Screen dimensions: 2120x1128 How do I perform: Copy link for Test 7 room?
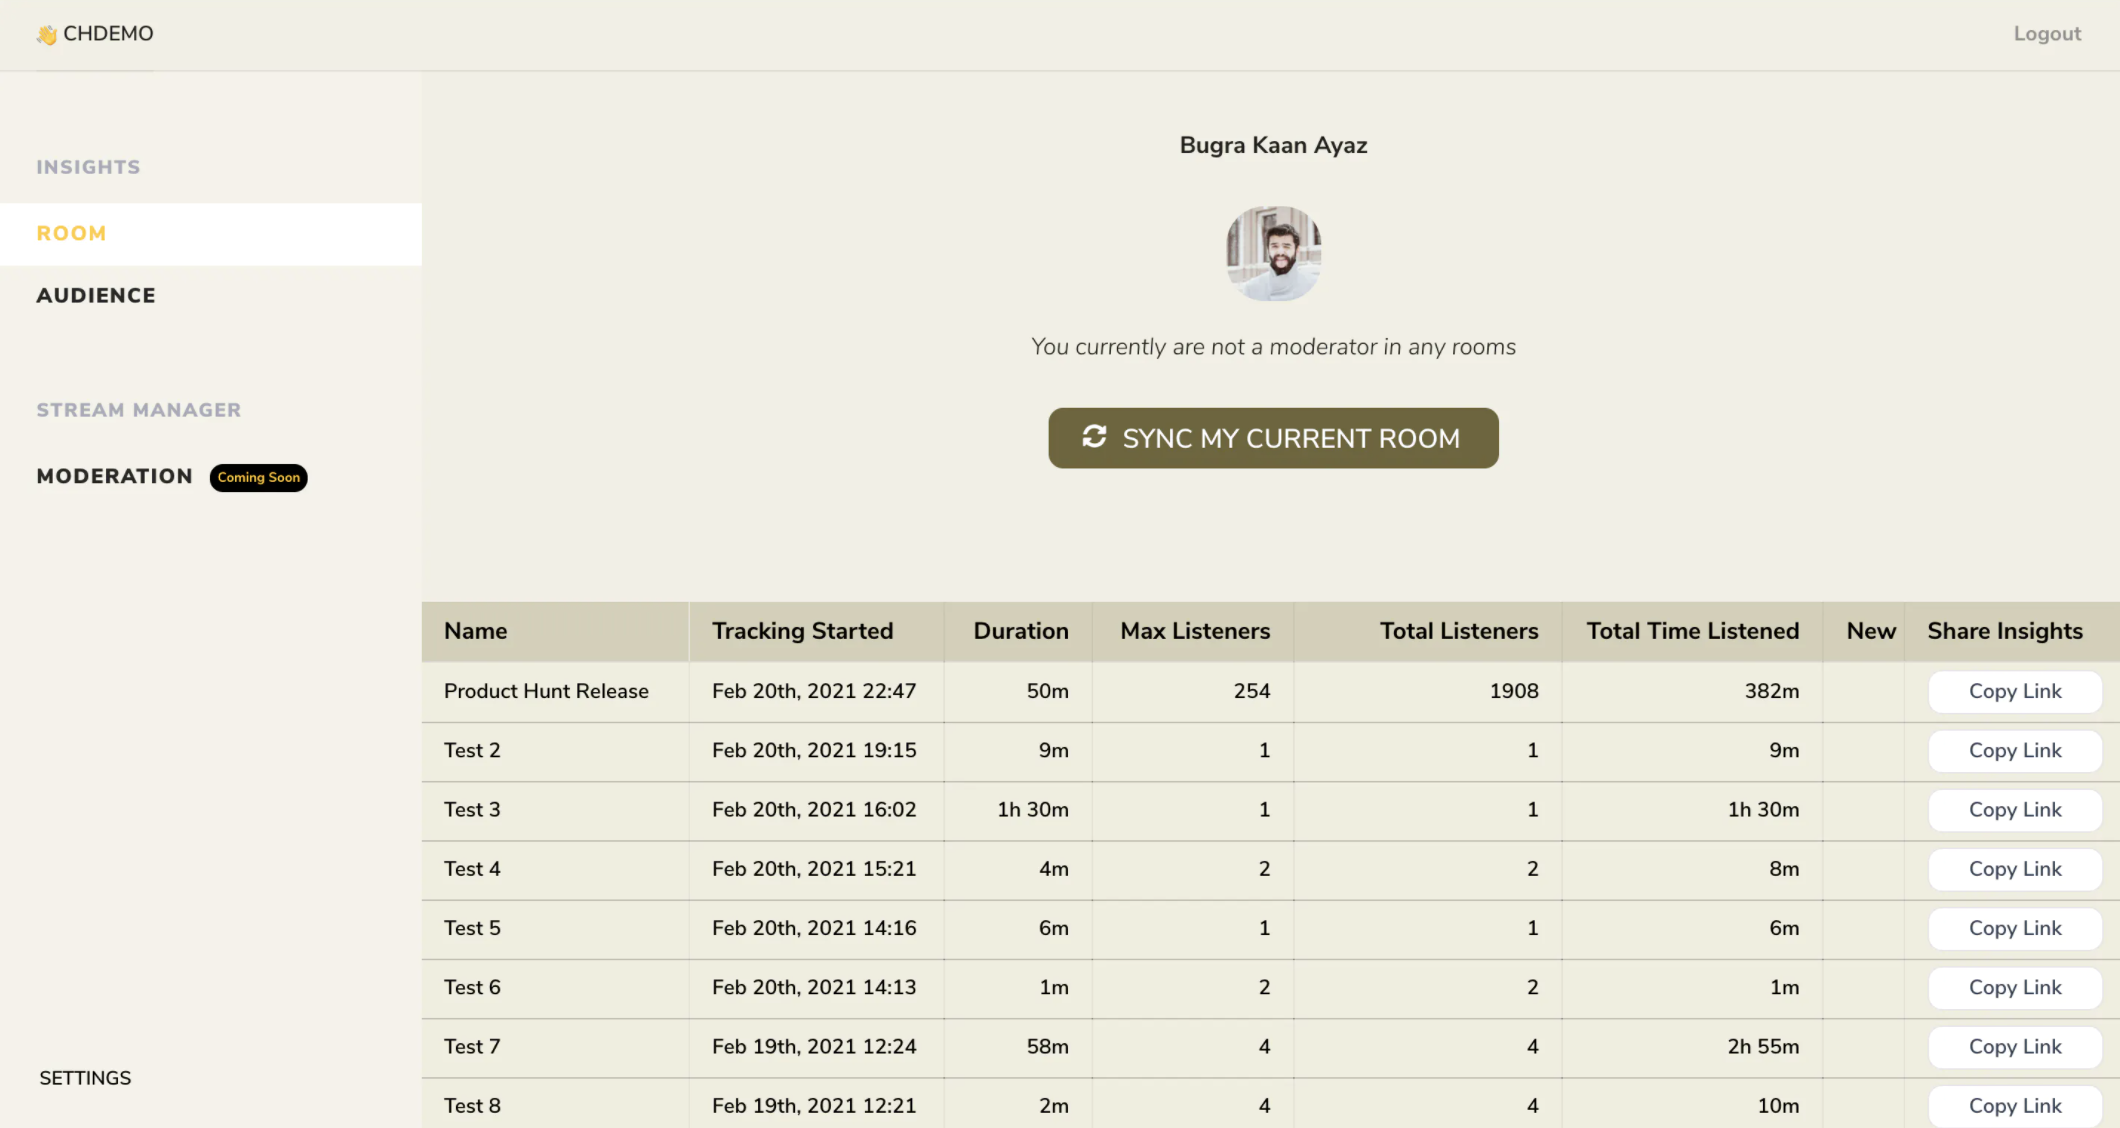coord(2014,1046)
